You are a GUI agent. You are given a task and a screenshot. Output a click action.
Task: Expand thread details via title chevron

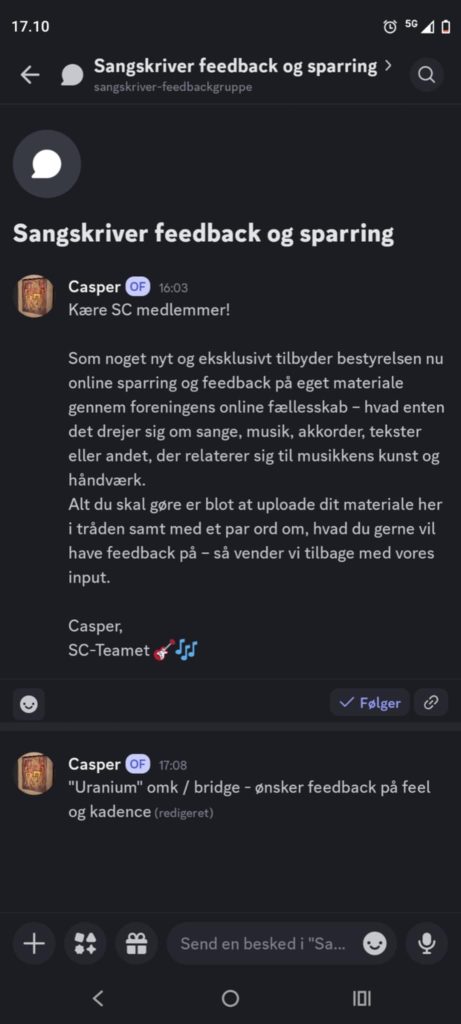389,66
